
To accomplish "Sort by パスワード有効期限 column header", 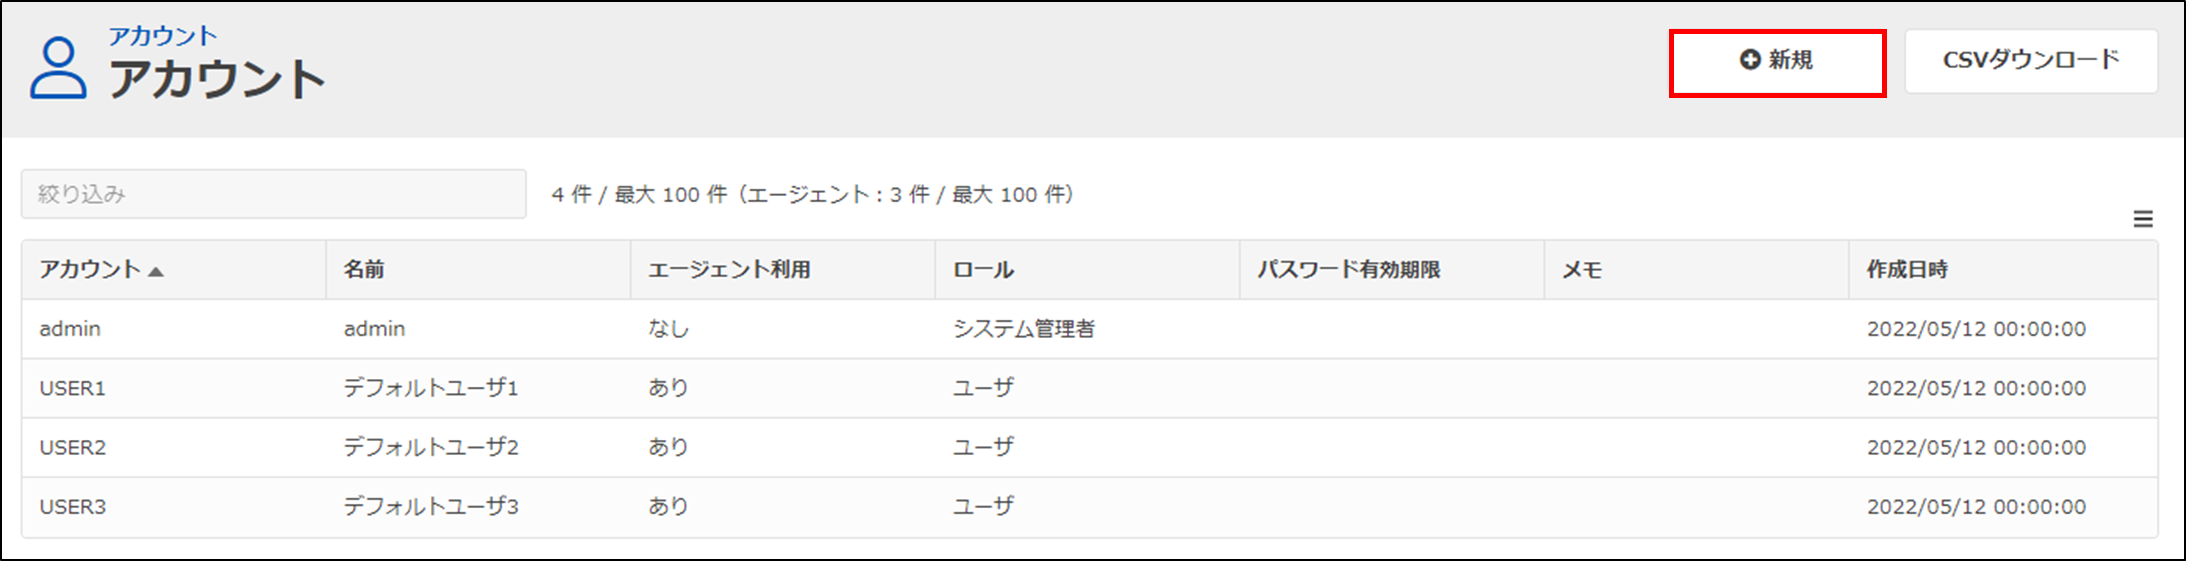I will coord(1348,269).
